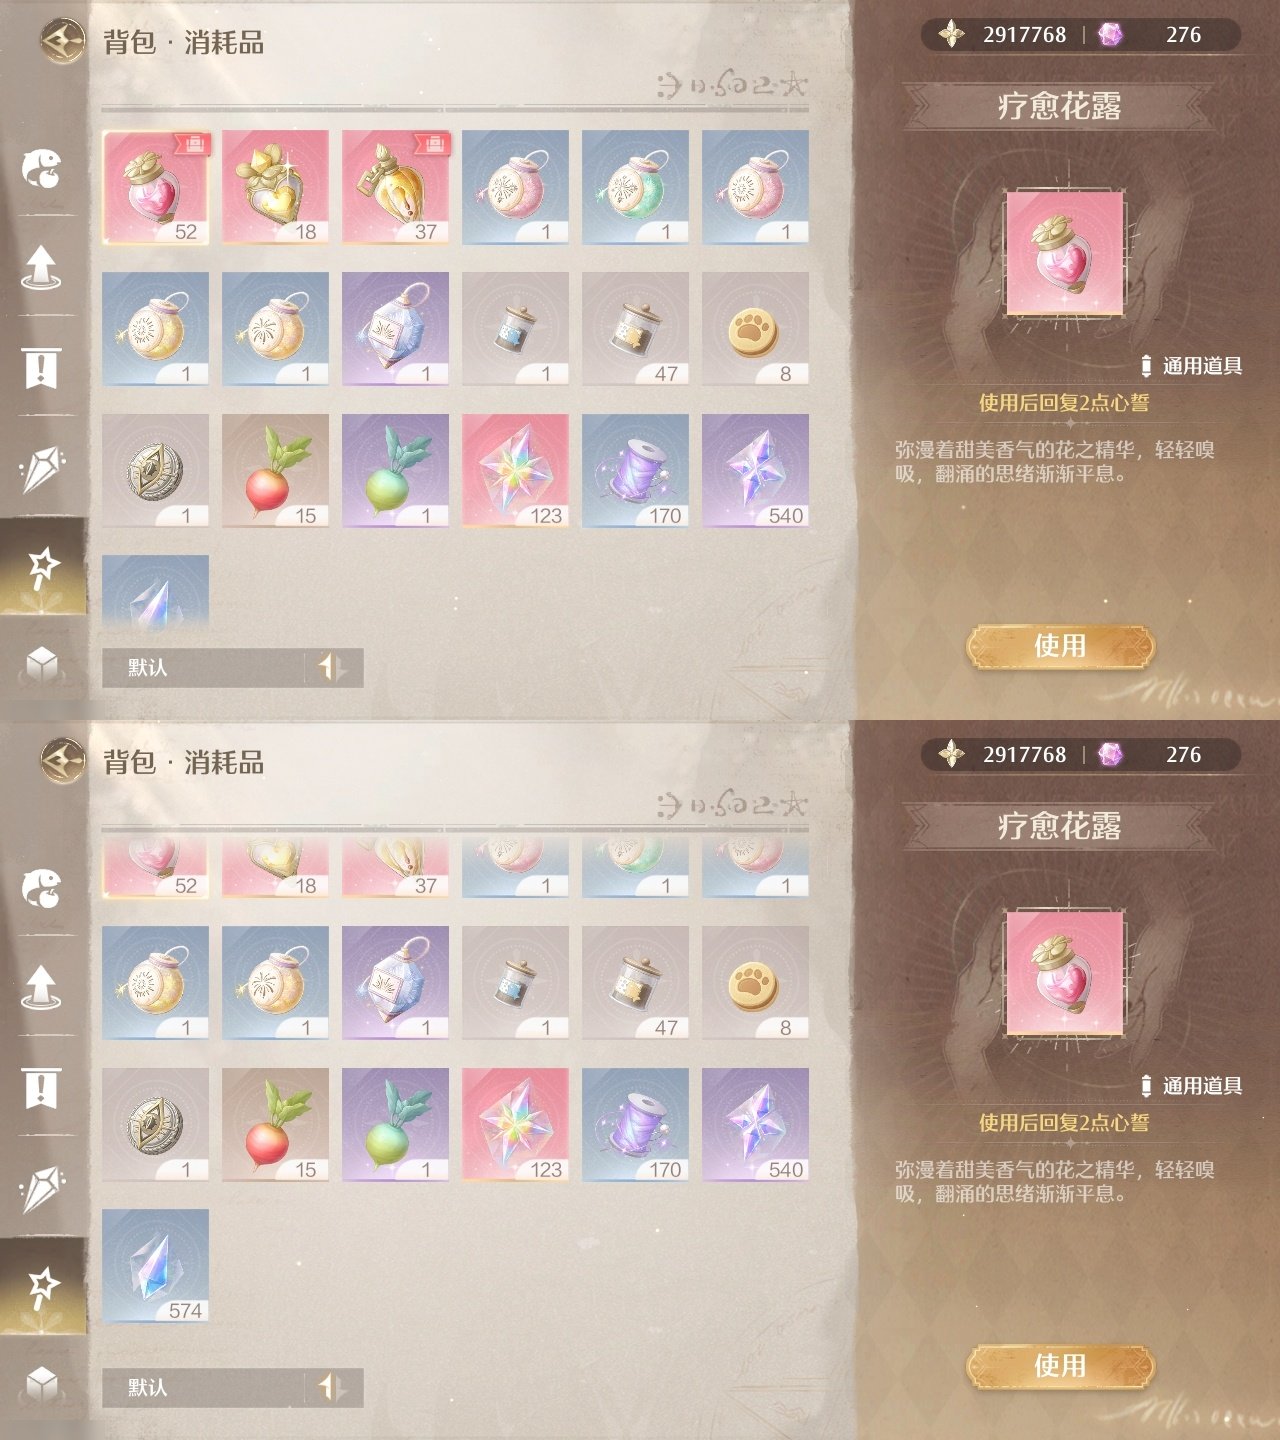The image size is (1280, 1440).
Task: Click the 使用 button in bottom panel
Action: coord(1060,1366)
